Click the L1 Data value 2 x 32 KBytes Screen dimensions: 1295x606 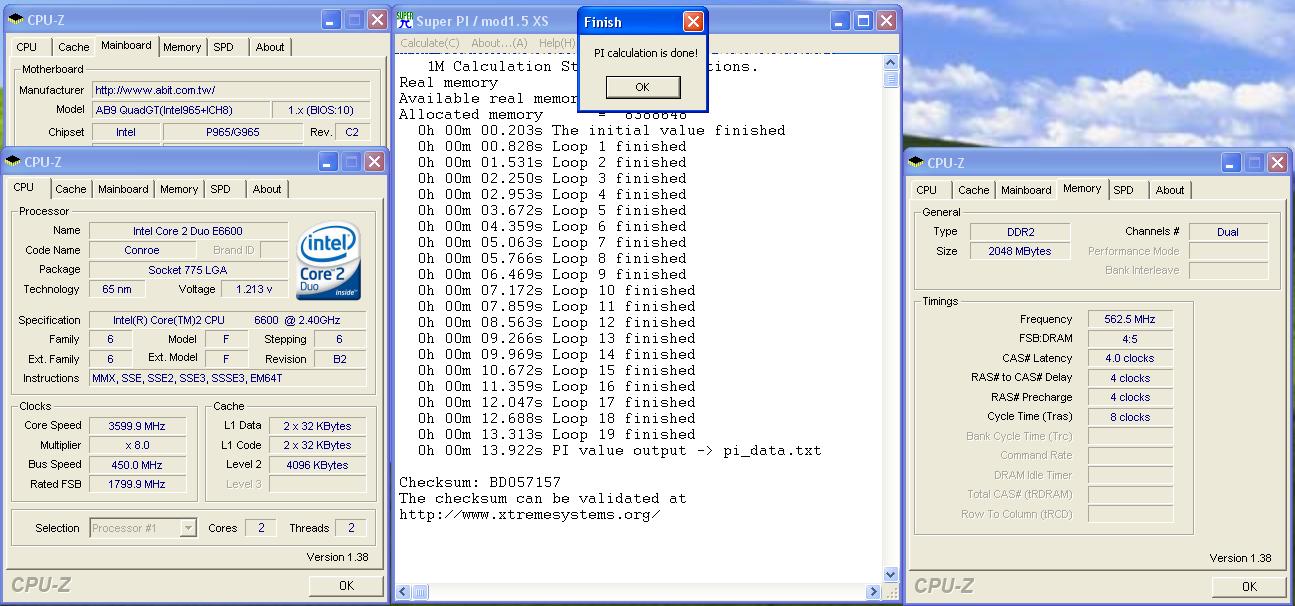tap(317, 426)
